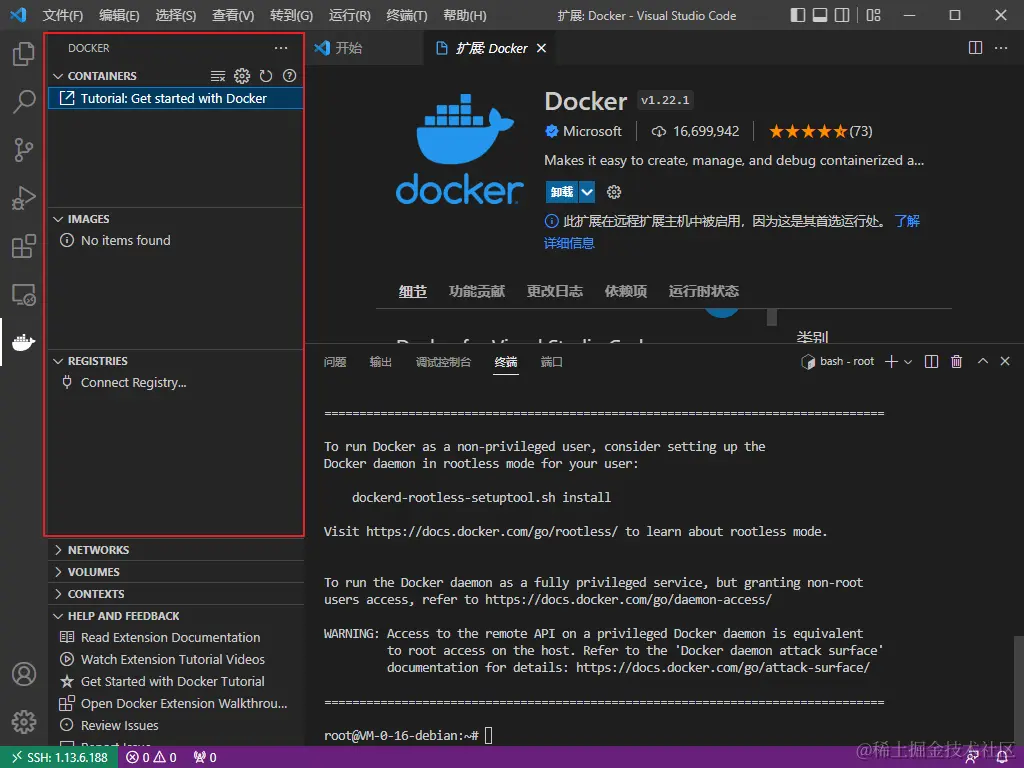Split the terminal panel
Viewport: 1024px width, 768px height.
coord(931,362)
